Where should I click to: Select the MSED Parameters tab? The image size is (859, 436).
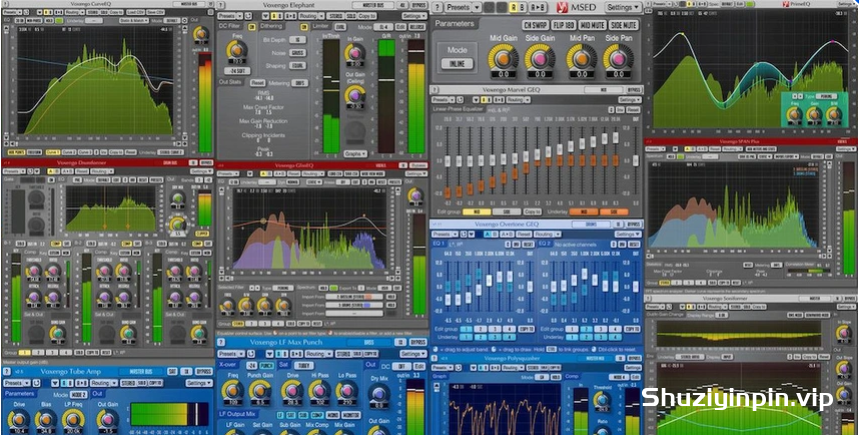coord(454,24)
